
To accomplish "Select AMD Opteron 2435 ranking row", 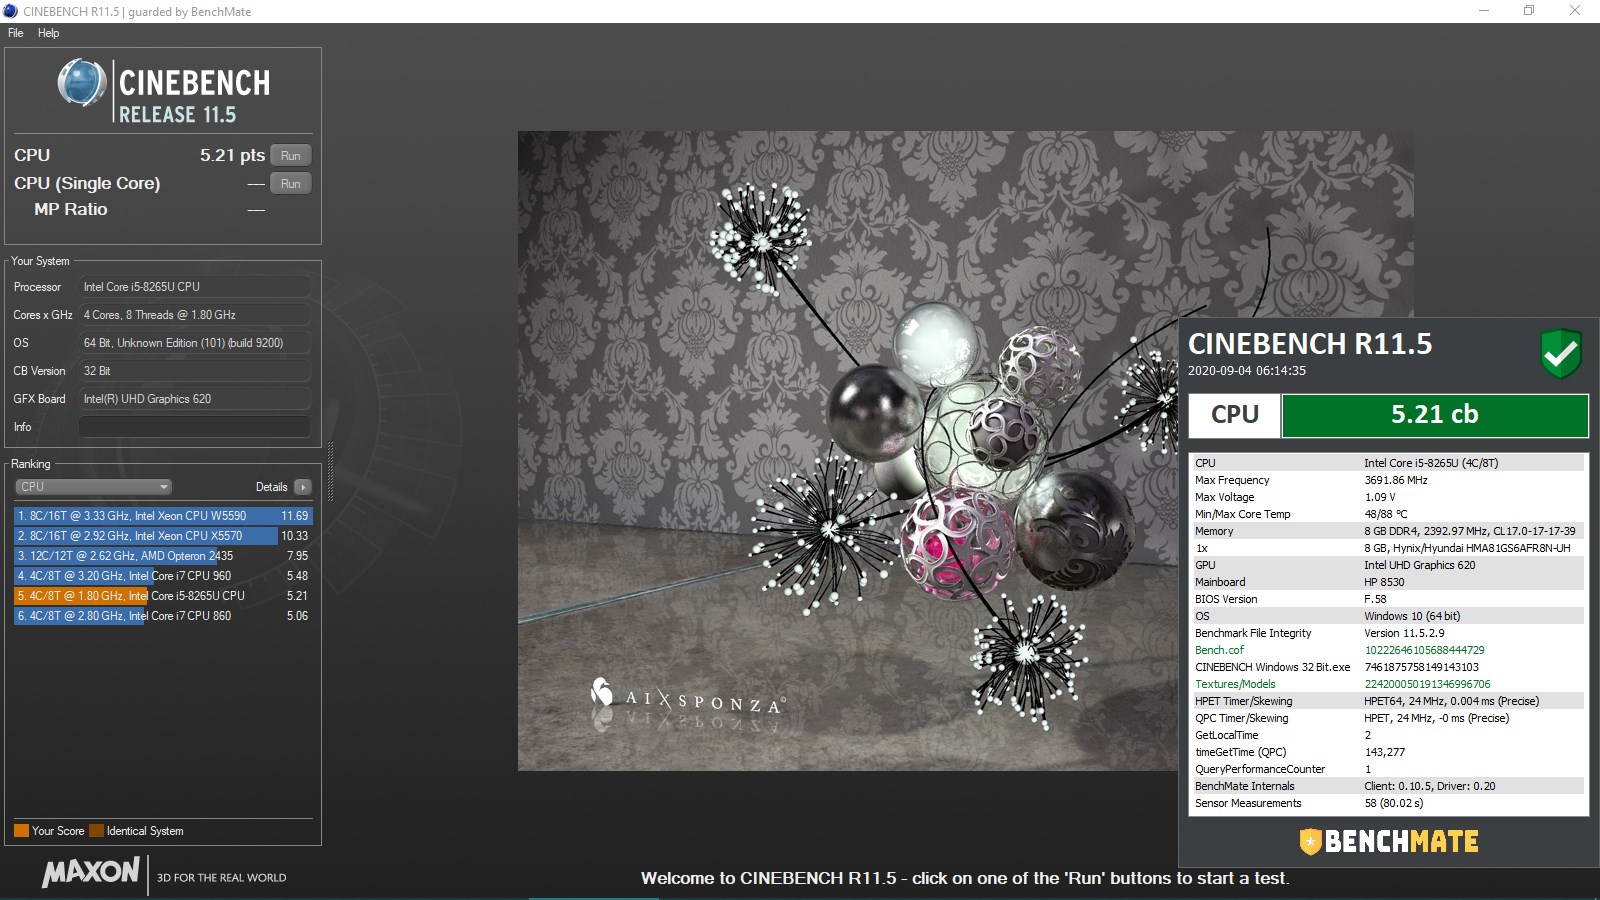I will 163,556.
